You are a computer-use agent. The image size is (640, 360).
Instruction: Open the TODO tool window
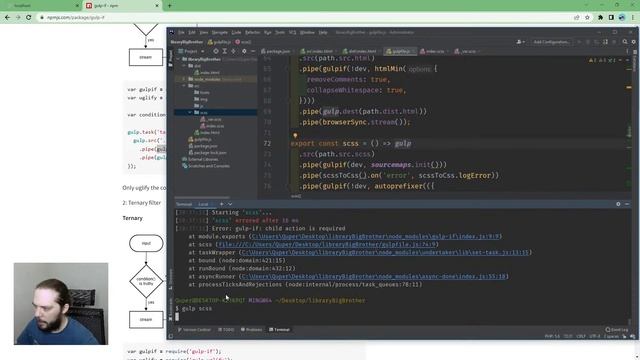[226, 329]
